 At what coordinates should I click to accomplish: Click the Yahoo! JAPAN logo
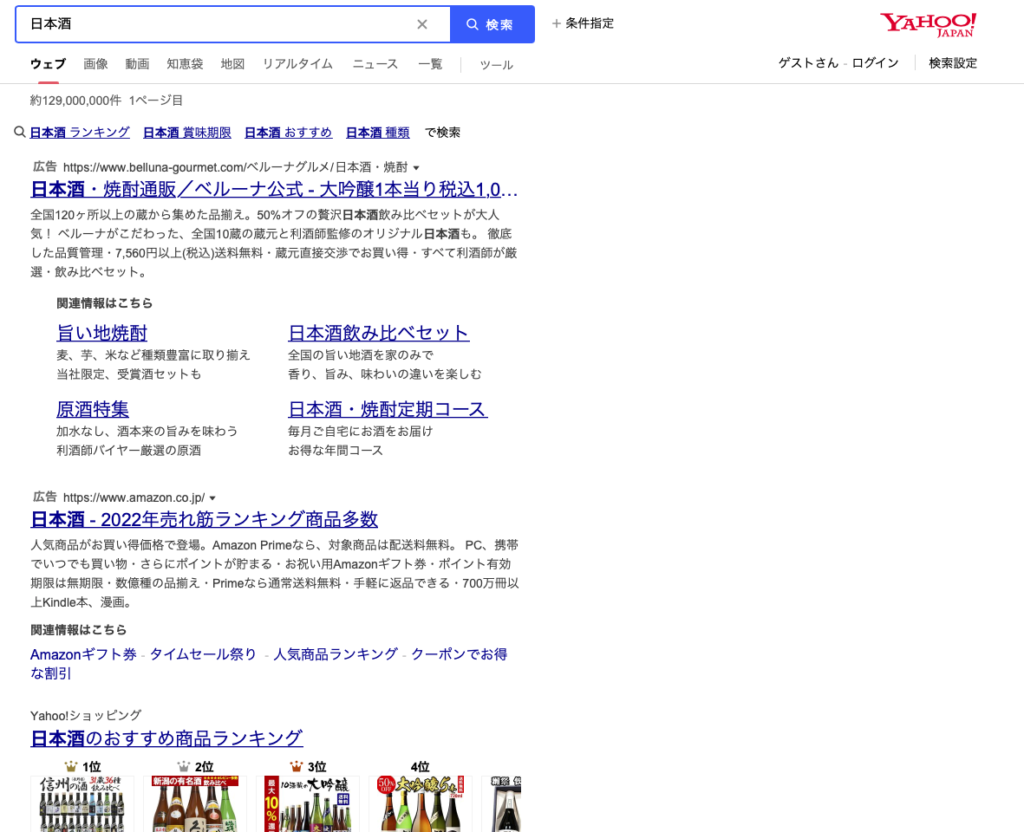point(928,25)
